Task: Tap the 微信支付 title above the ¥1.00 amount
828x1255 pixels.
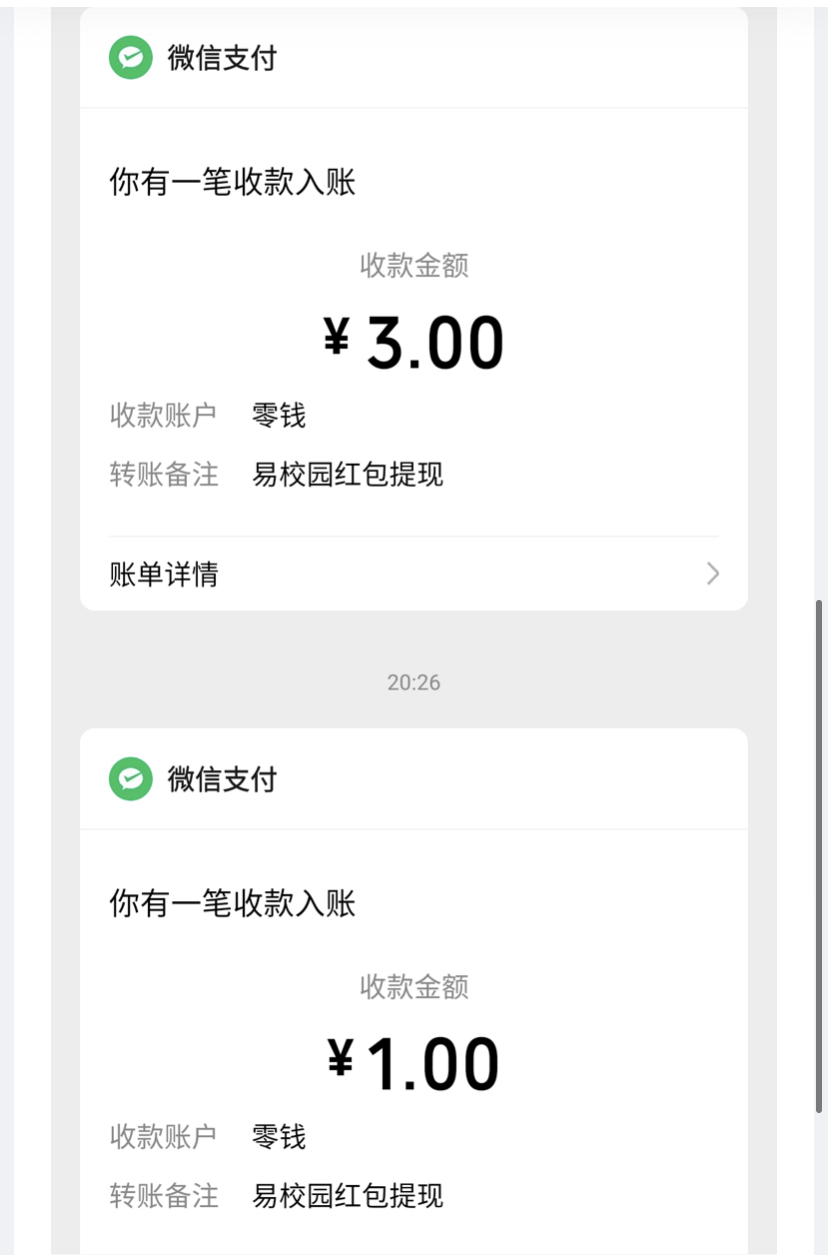Action: (222, 779)
